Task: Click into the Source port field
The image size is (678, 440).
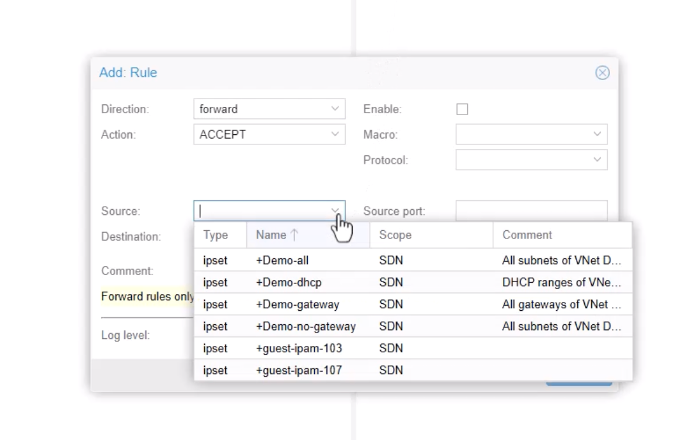Action: coord(531,211)
